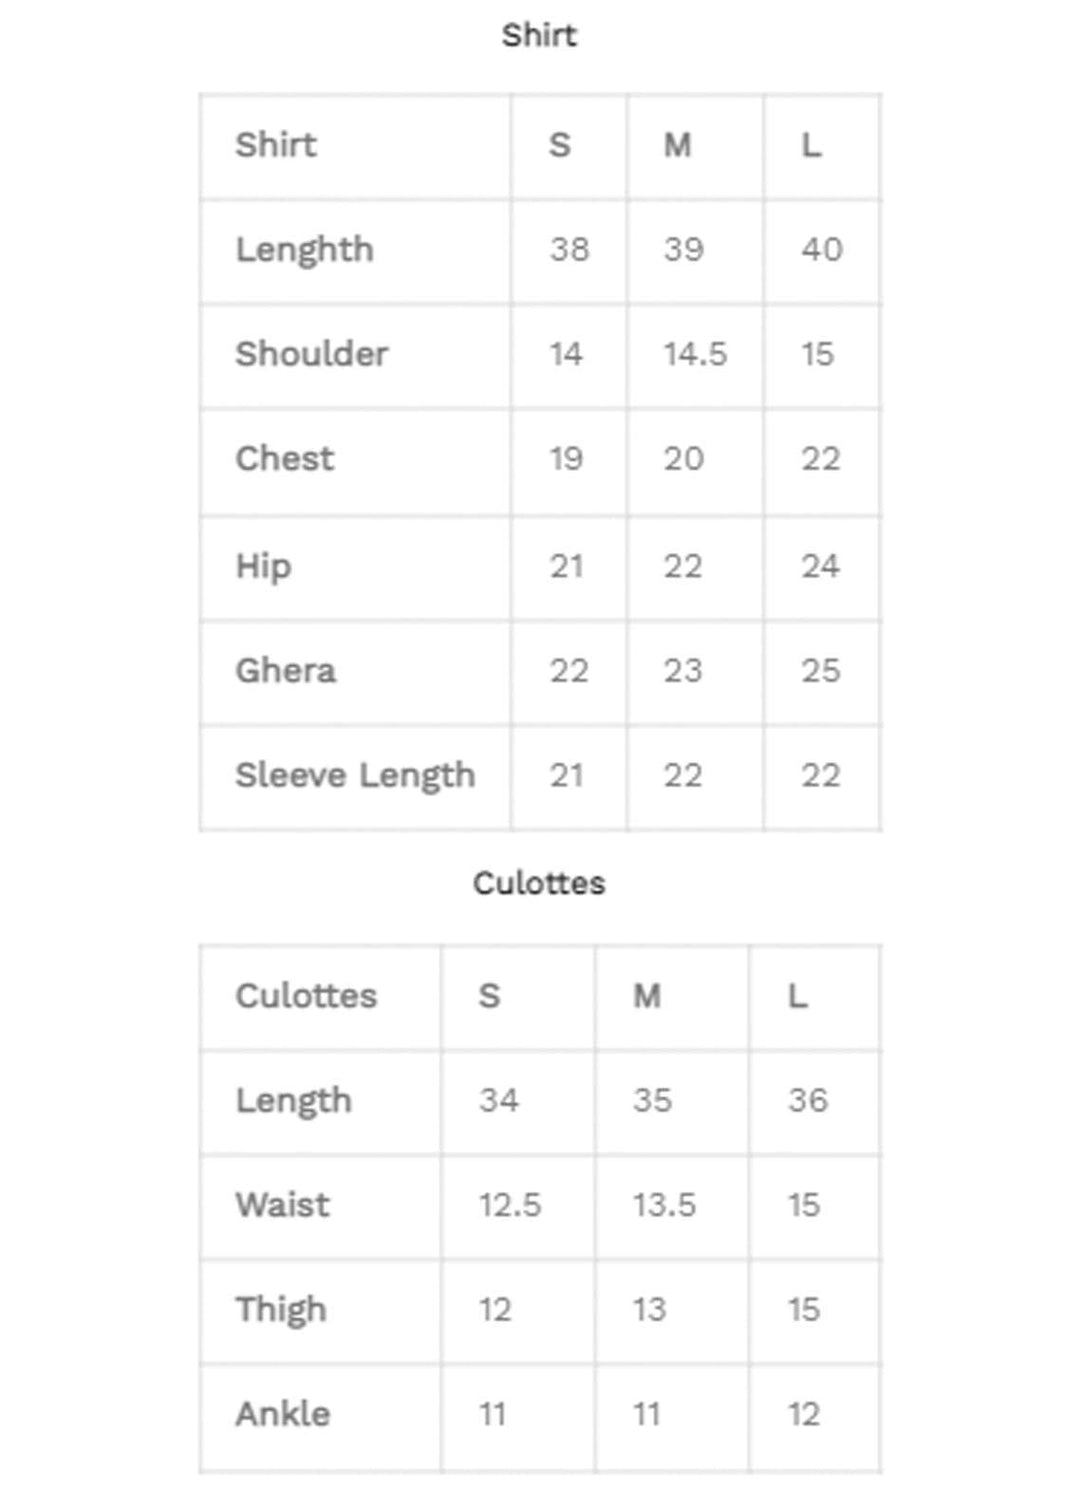Viewport: 1080px width, 1503px height.
Task: Click the Sleeve Length row label
Action: pyautogui.click(x=355, y=776)
